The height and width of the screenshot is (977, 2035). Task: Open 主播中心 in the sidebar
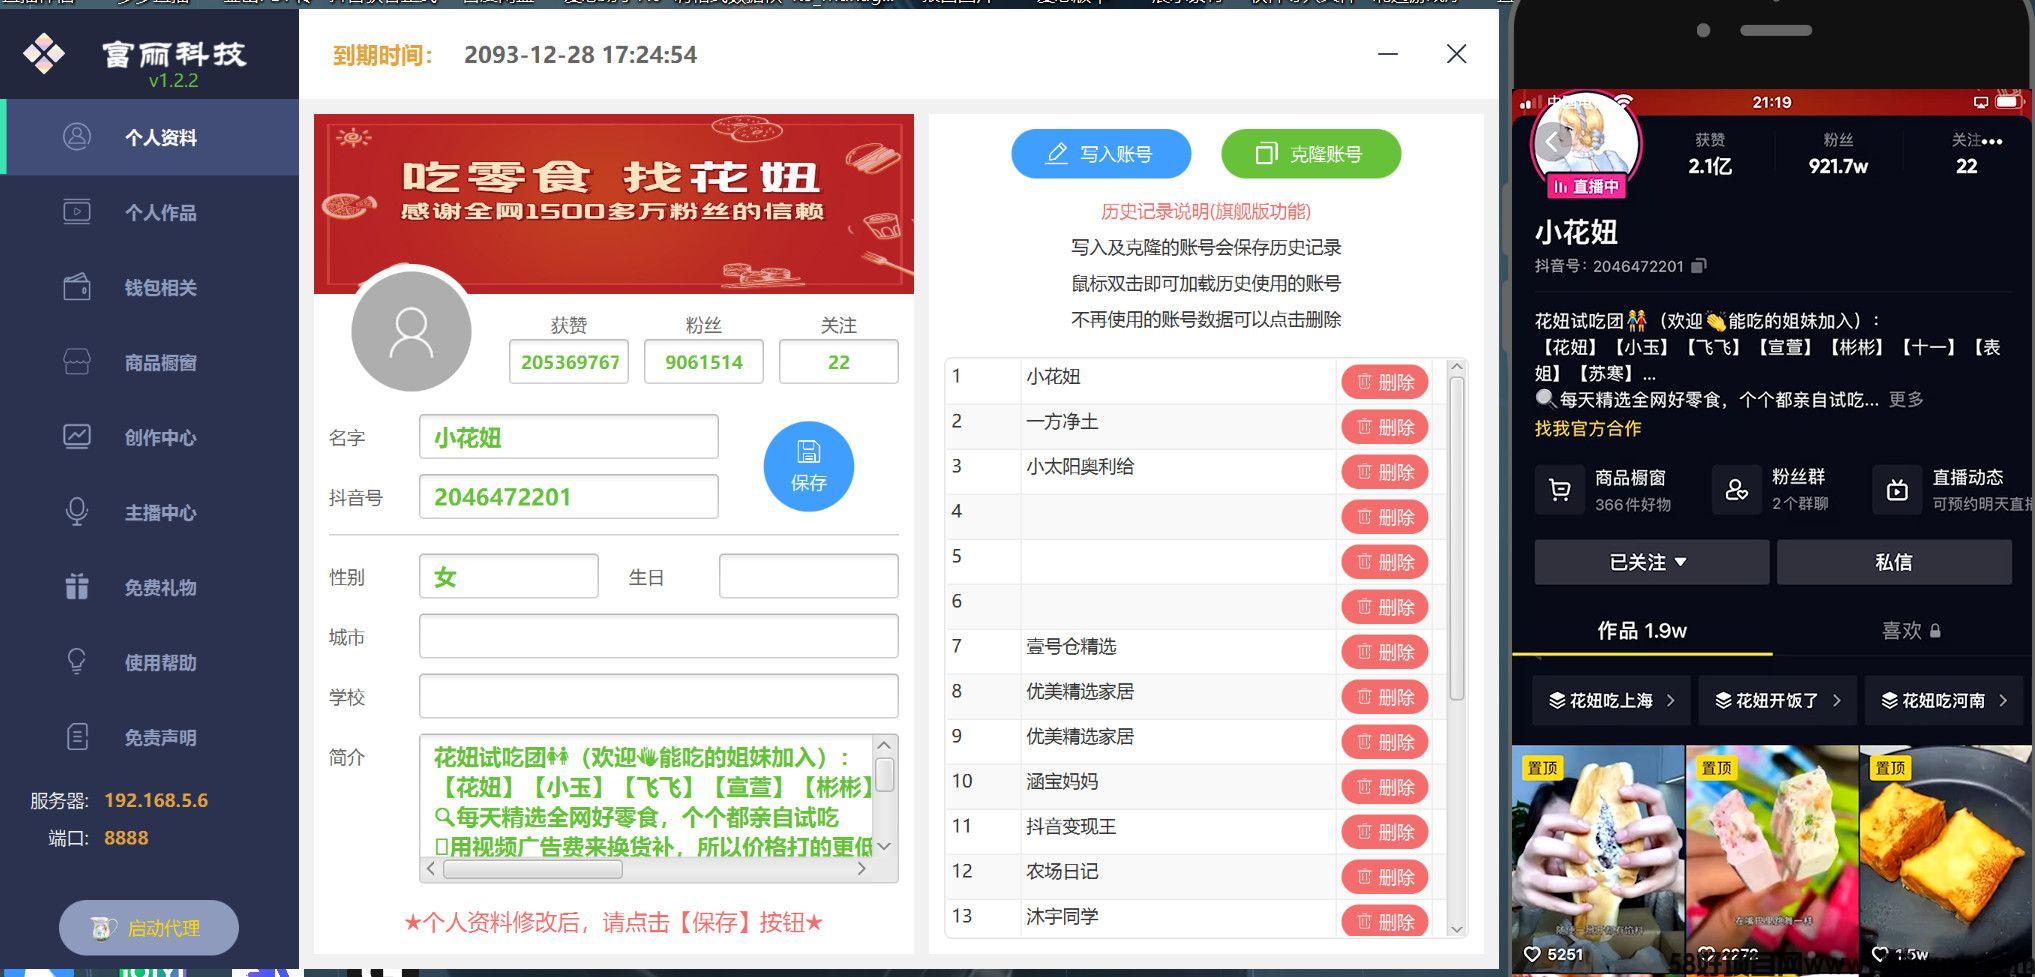coord(150,512)
